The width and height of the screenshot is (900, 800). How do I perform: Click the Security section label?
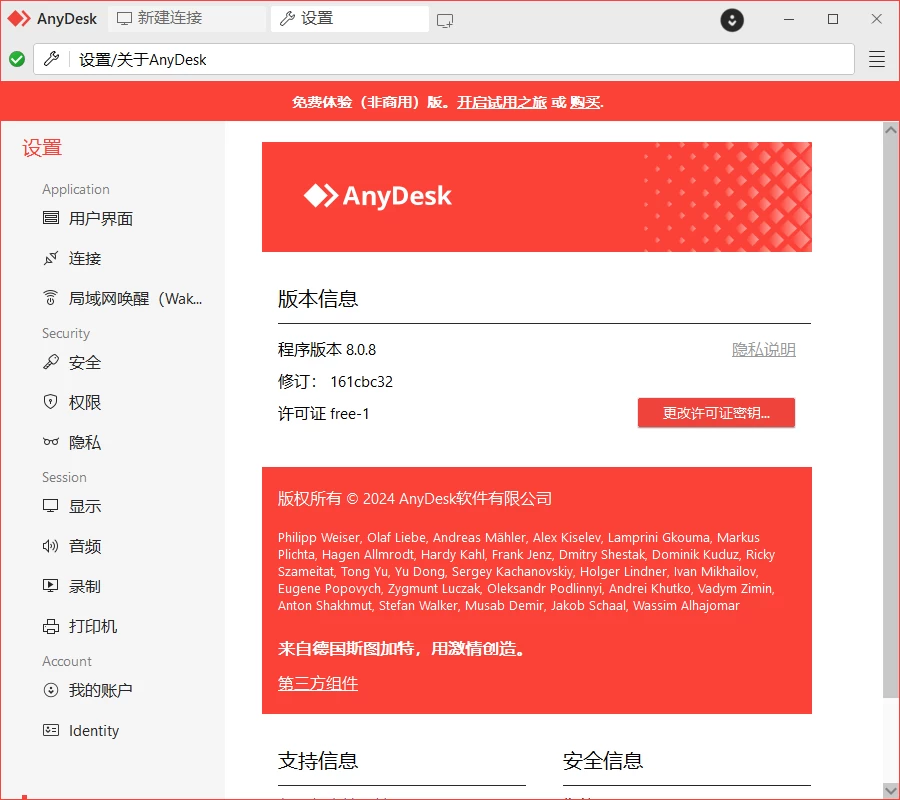66,333
